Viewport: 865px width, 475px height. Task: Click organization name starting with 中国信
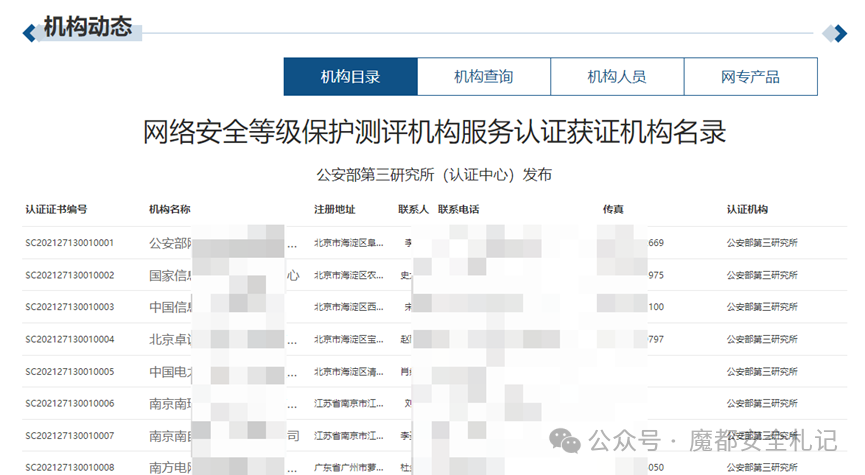tap(170, 307)
